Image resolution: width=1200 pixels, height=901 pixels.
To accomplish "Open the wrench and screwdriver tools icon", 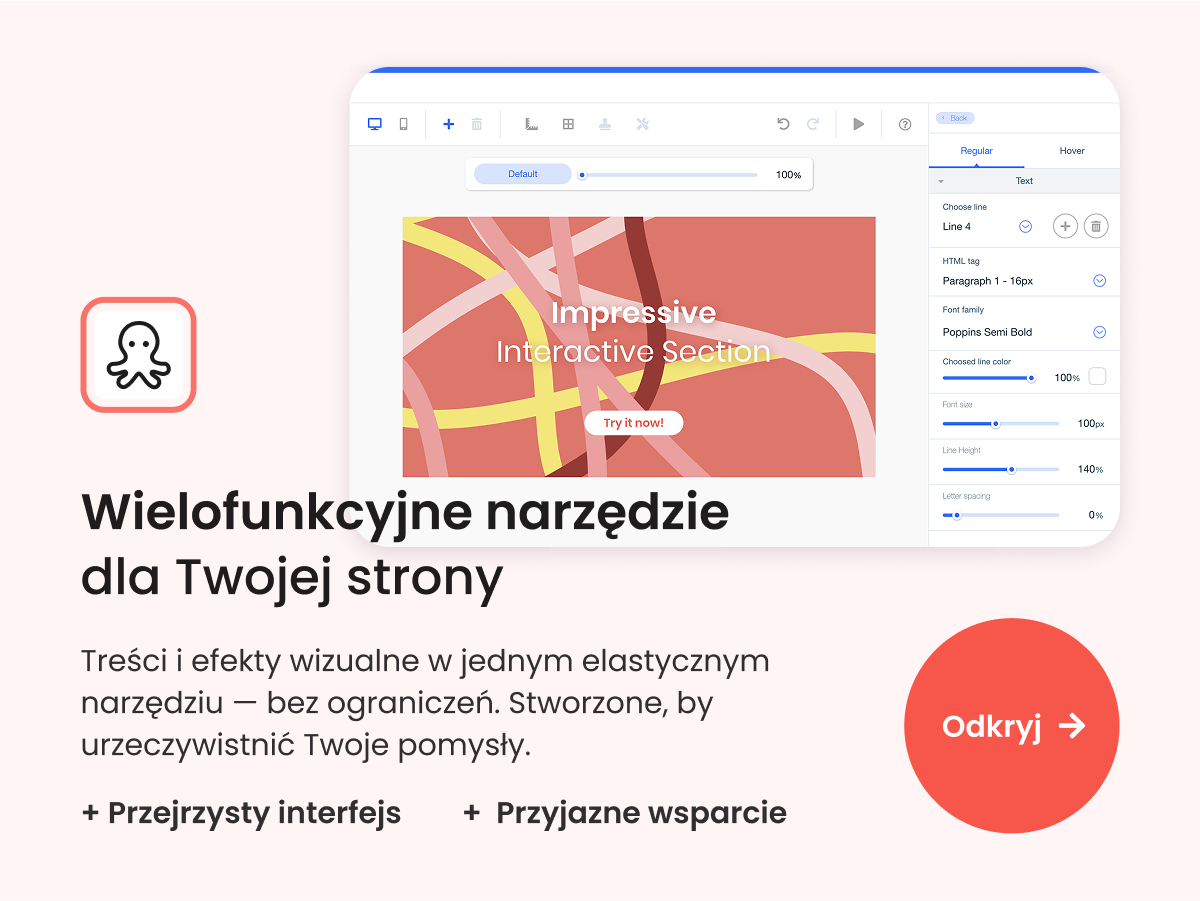I will pos(643,124).
